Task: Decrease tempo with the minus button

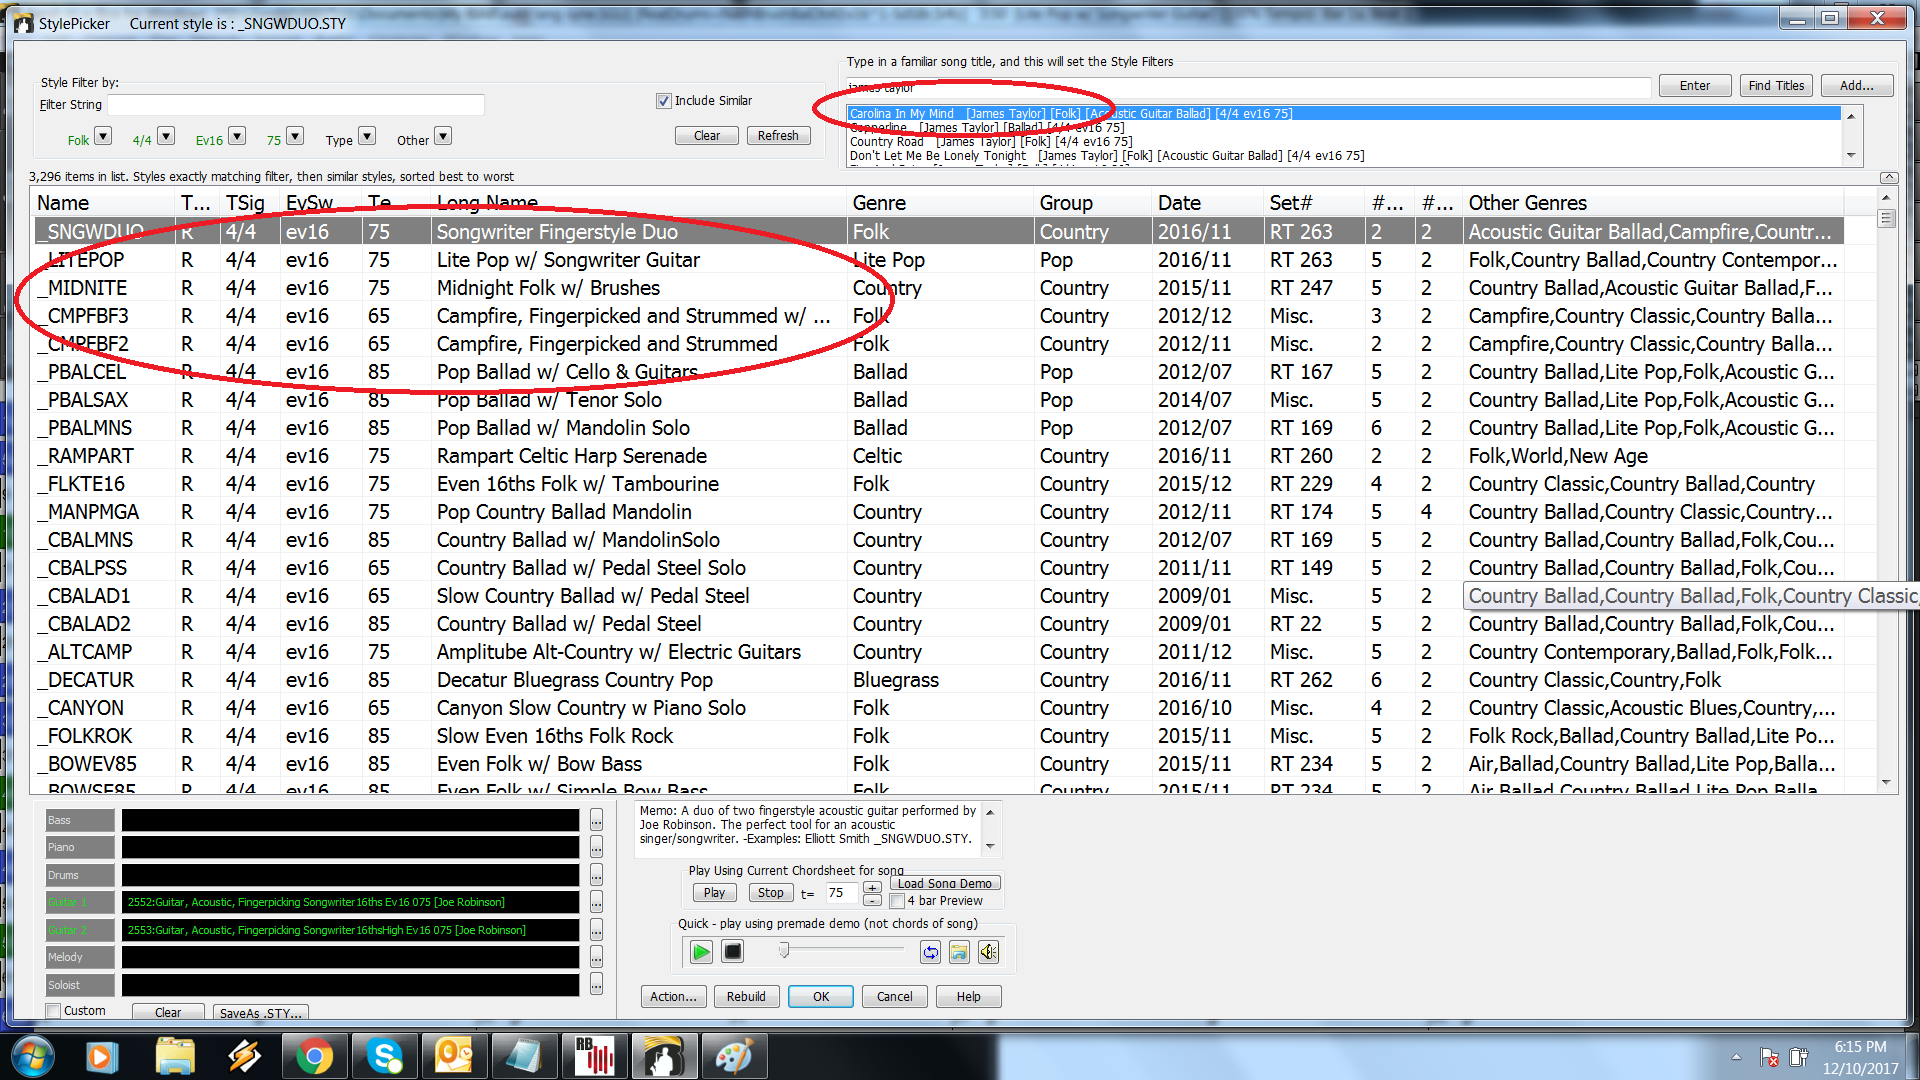Action: [x=872, y=899]
